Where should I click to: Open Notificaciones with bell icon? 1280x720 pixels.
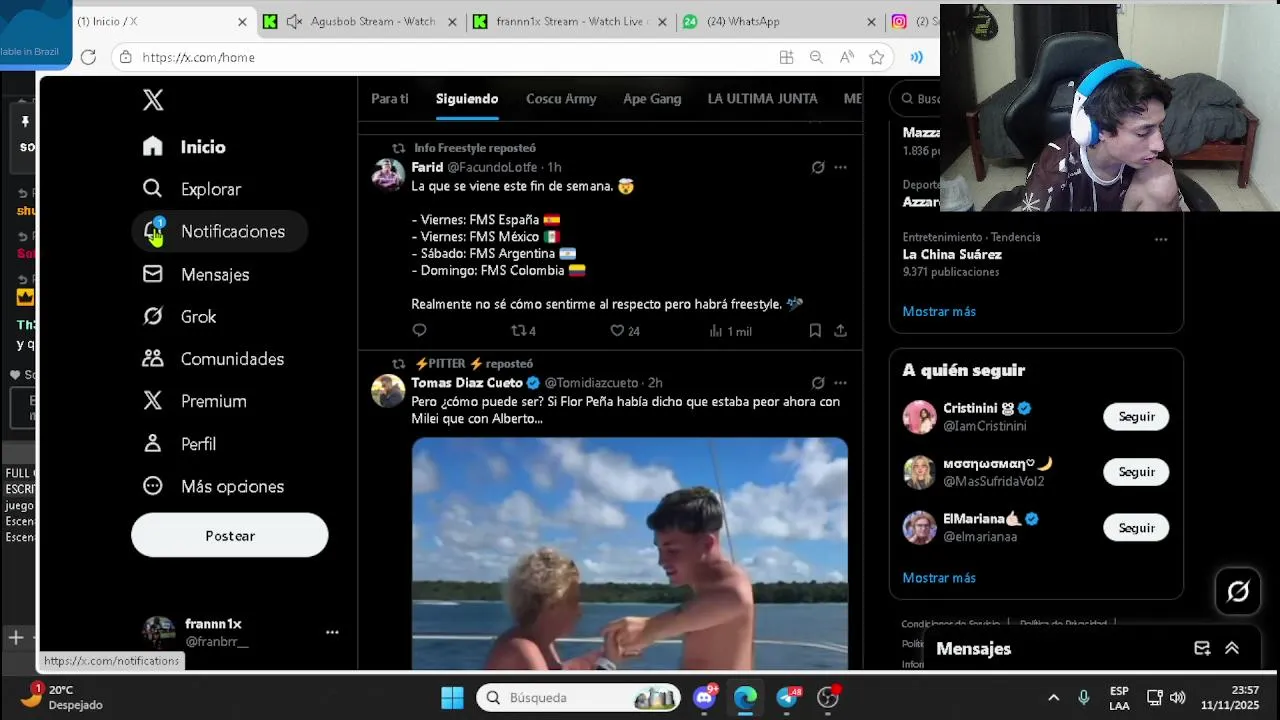pos(219,231)
